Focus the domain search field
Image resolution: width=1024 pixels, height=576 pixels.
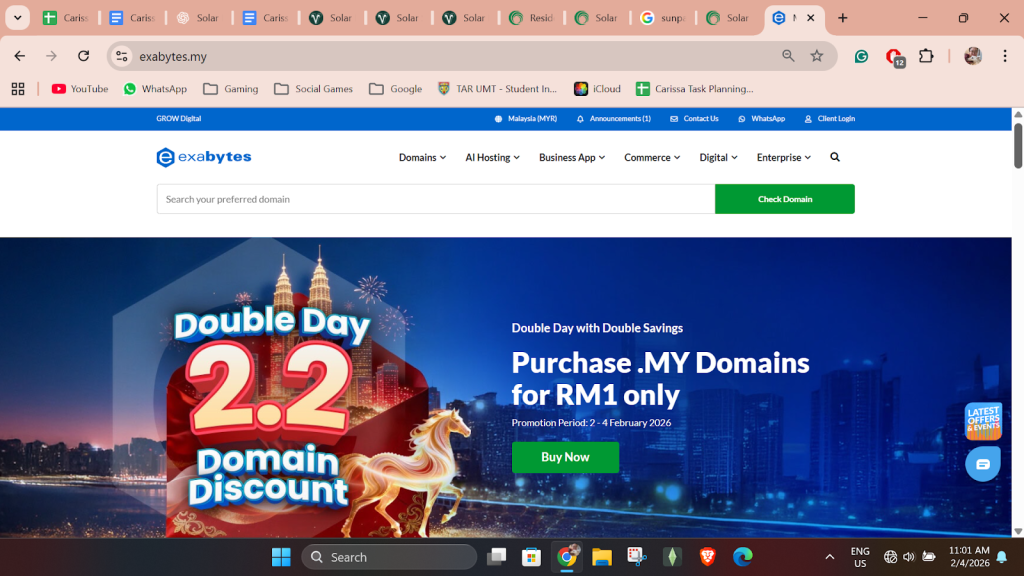click(436, 199)
